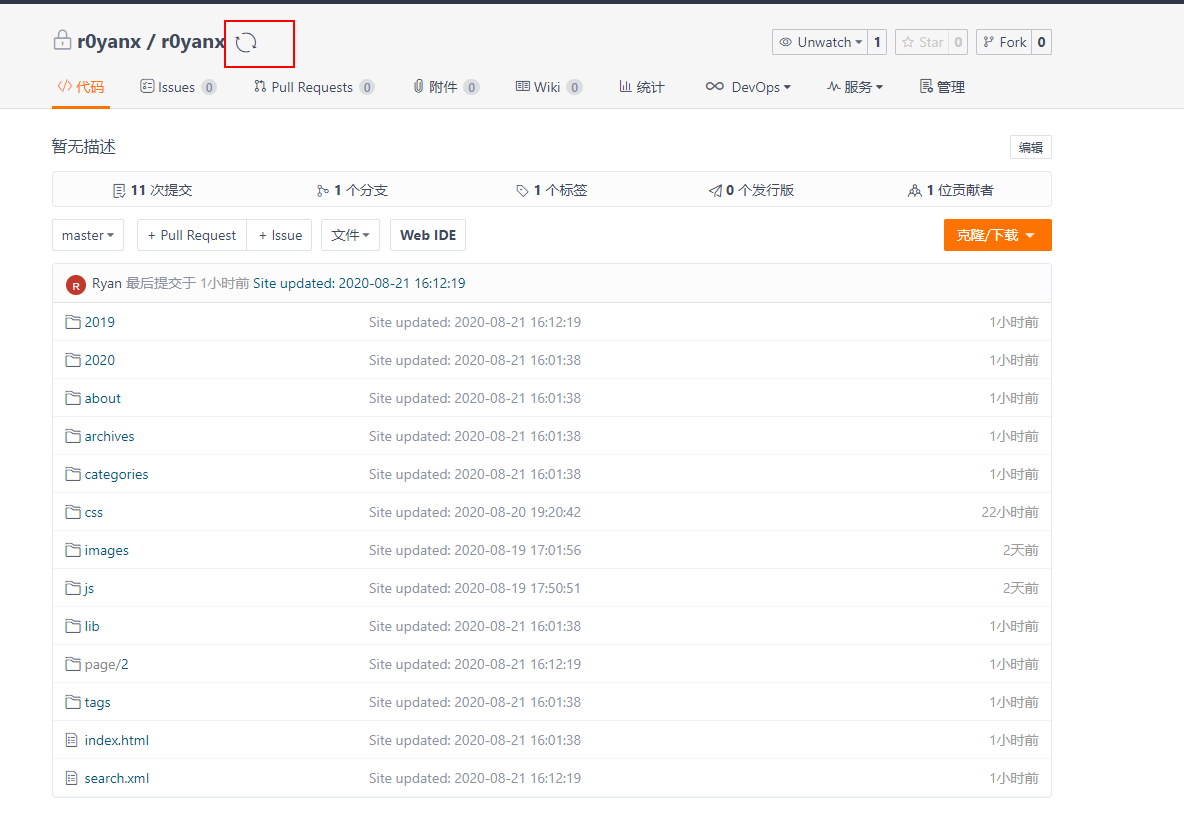Switch to the Issues tab
This screenshot has width=1184, height=816.
177,87
